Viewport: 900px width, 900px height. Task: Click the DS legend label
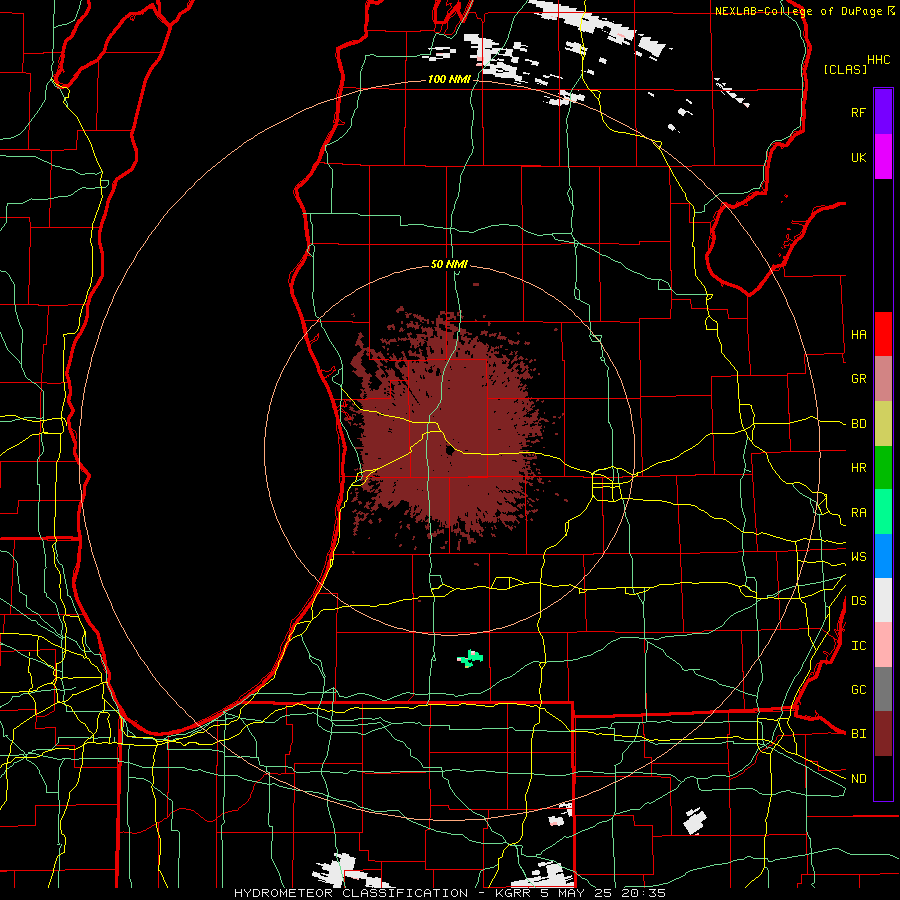858,601
